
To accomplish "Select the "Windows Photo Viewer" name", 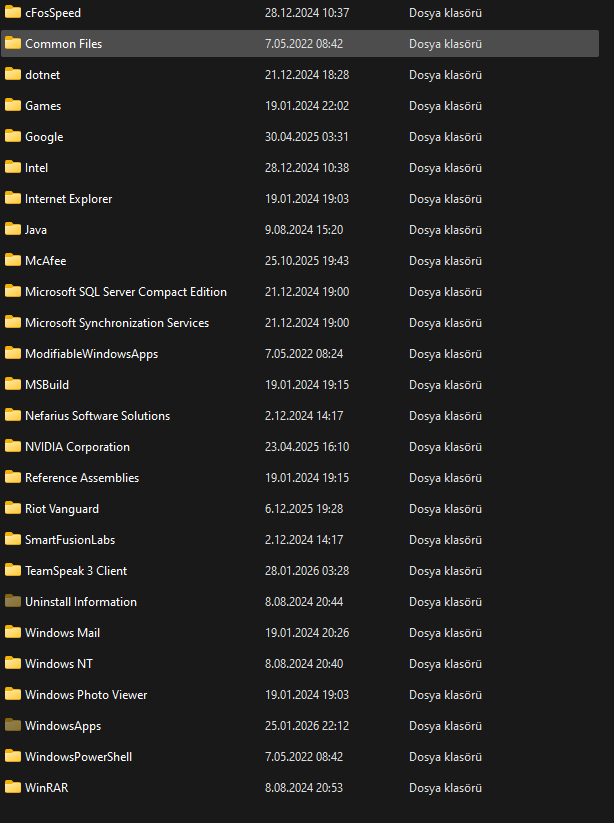I will [x=86, y=694].
